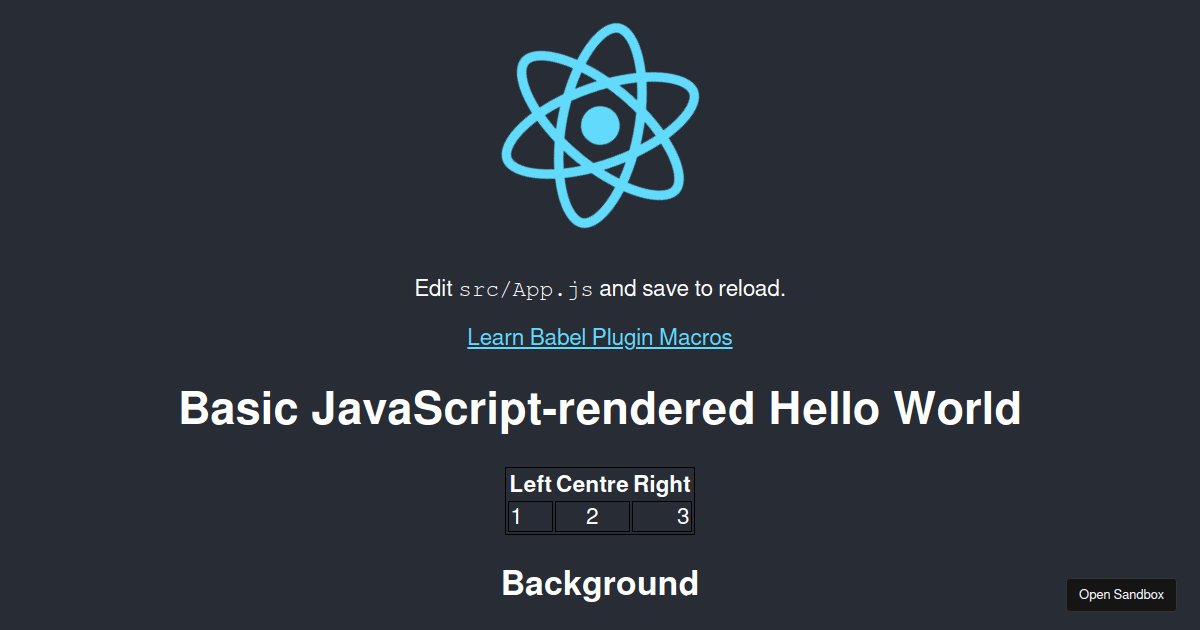Click the nucleus dot of the React logo
This screenshot has height=630, width=1200.
(600, 125)
